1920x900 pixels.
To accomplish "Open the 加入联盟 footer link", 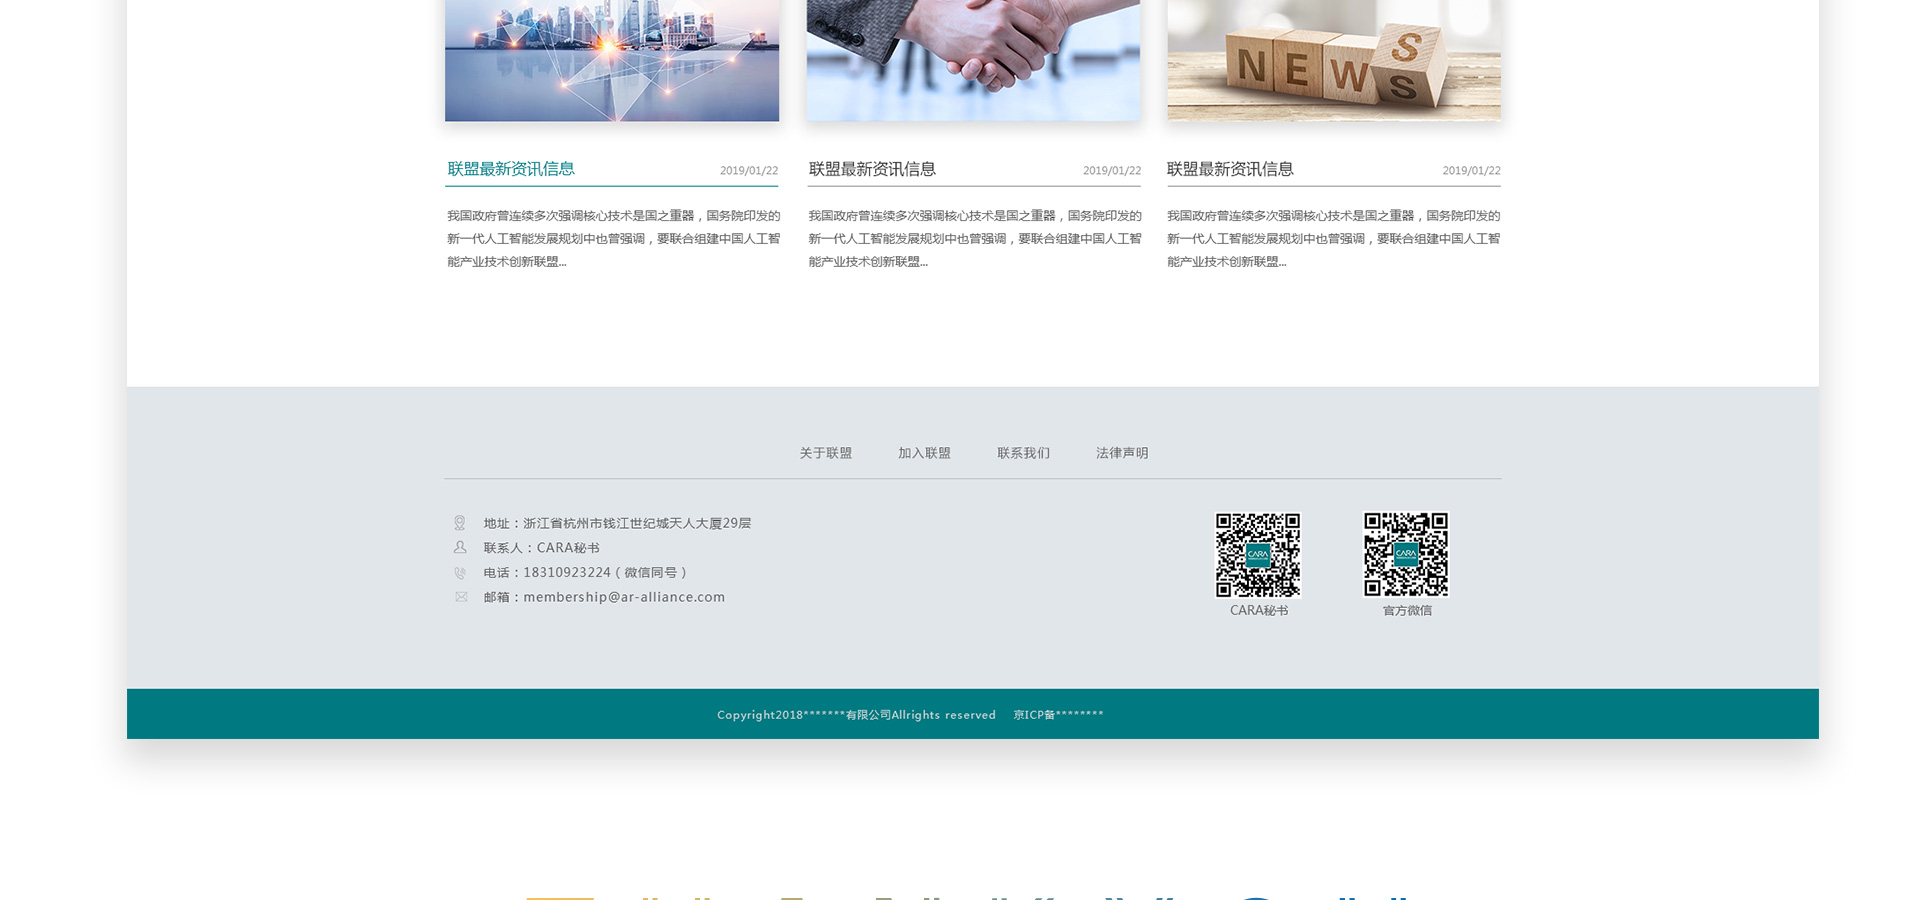I will (x=924, y=453).
